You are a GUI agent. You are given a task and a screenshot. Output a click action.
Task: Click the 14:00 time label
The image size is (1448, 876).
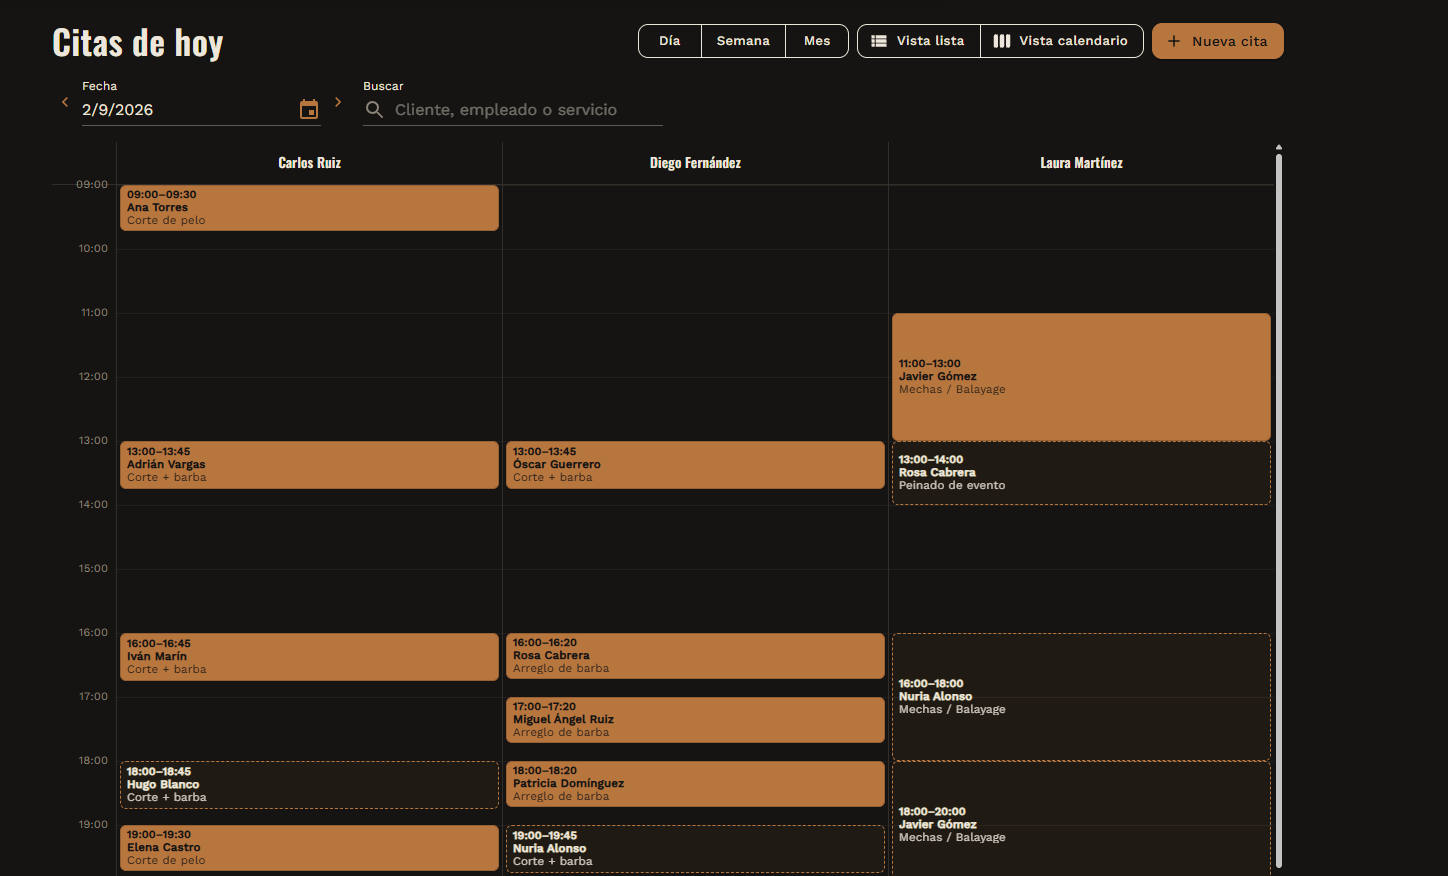tap(93, 505)
